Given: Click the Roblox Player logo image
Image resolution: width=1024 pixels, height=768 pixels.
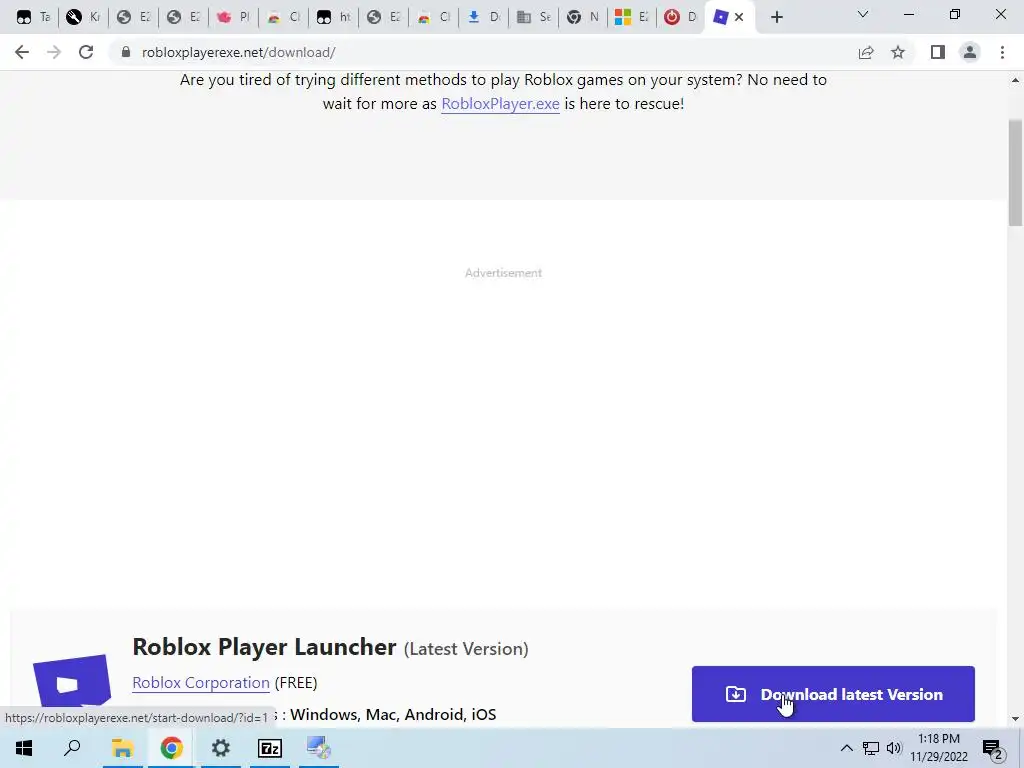Looking at the screenshot, I should (x=72, y=681).
